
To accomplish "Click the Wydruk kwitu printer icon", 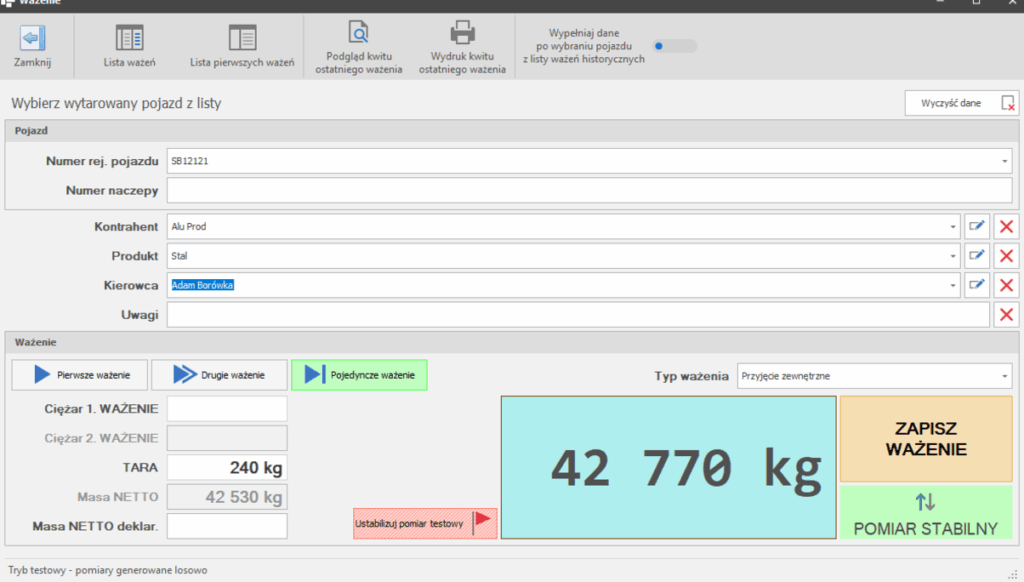I will click(462, 32).
